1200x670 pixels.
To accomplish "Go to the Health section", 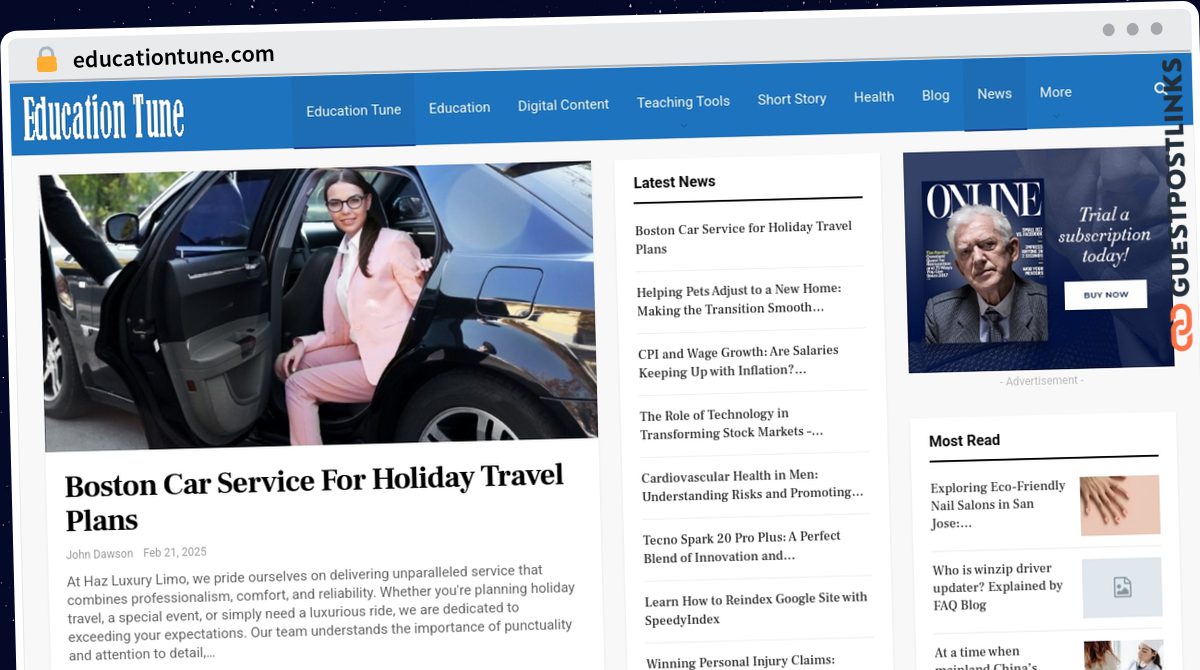I will (874, 97).
